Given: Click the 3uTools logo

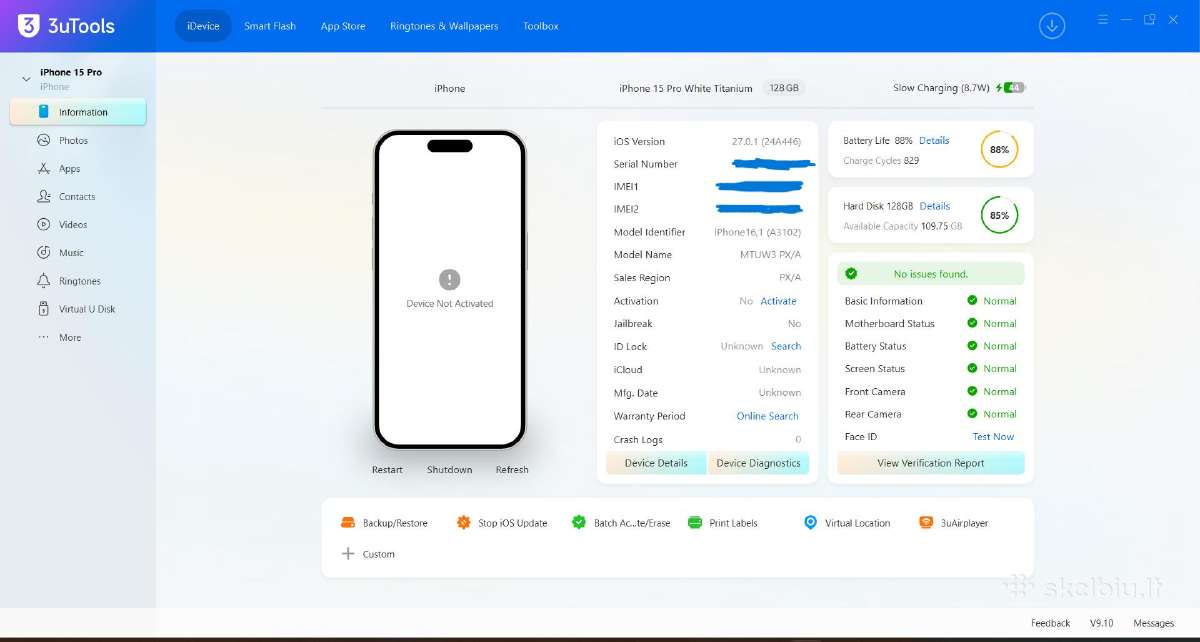Looking at the screenshot, I should click(67, 26).
